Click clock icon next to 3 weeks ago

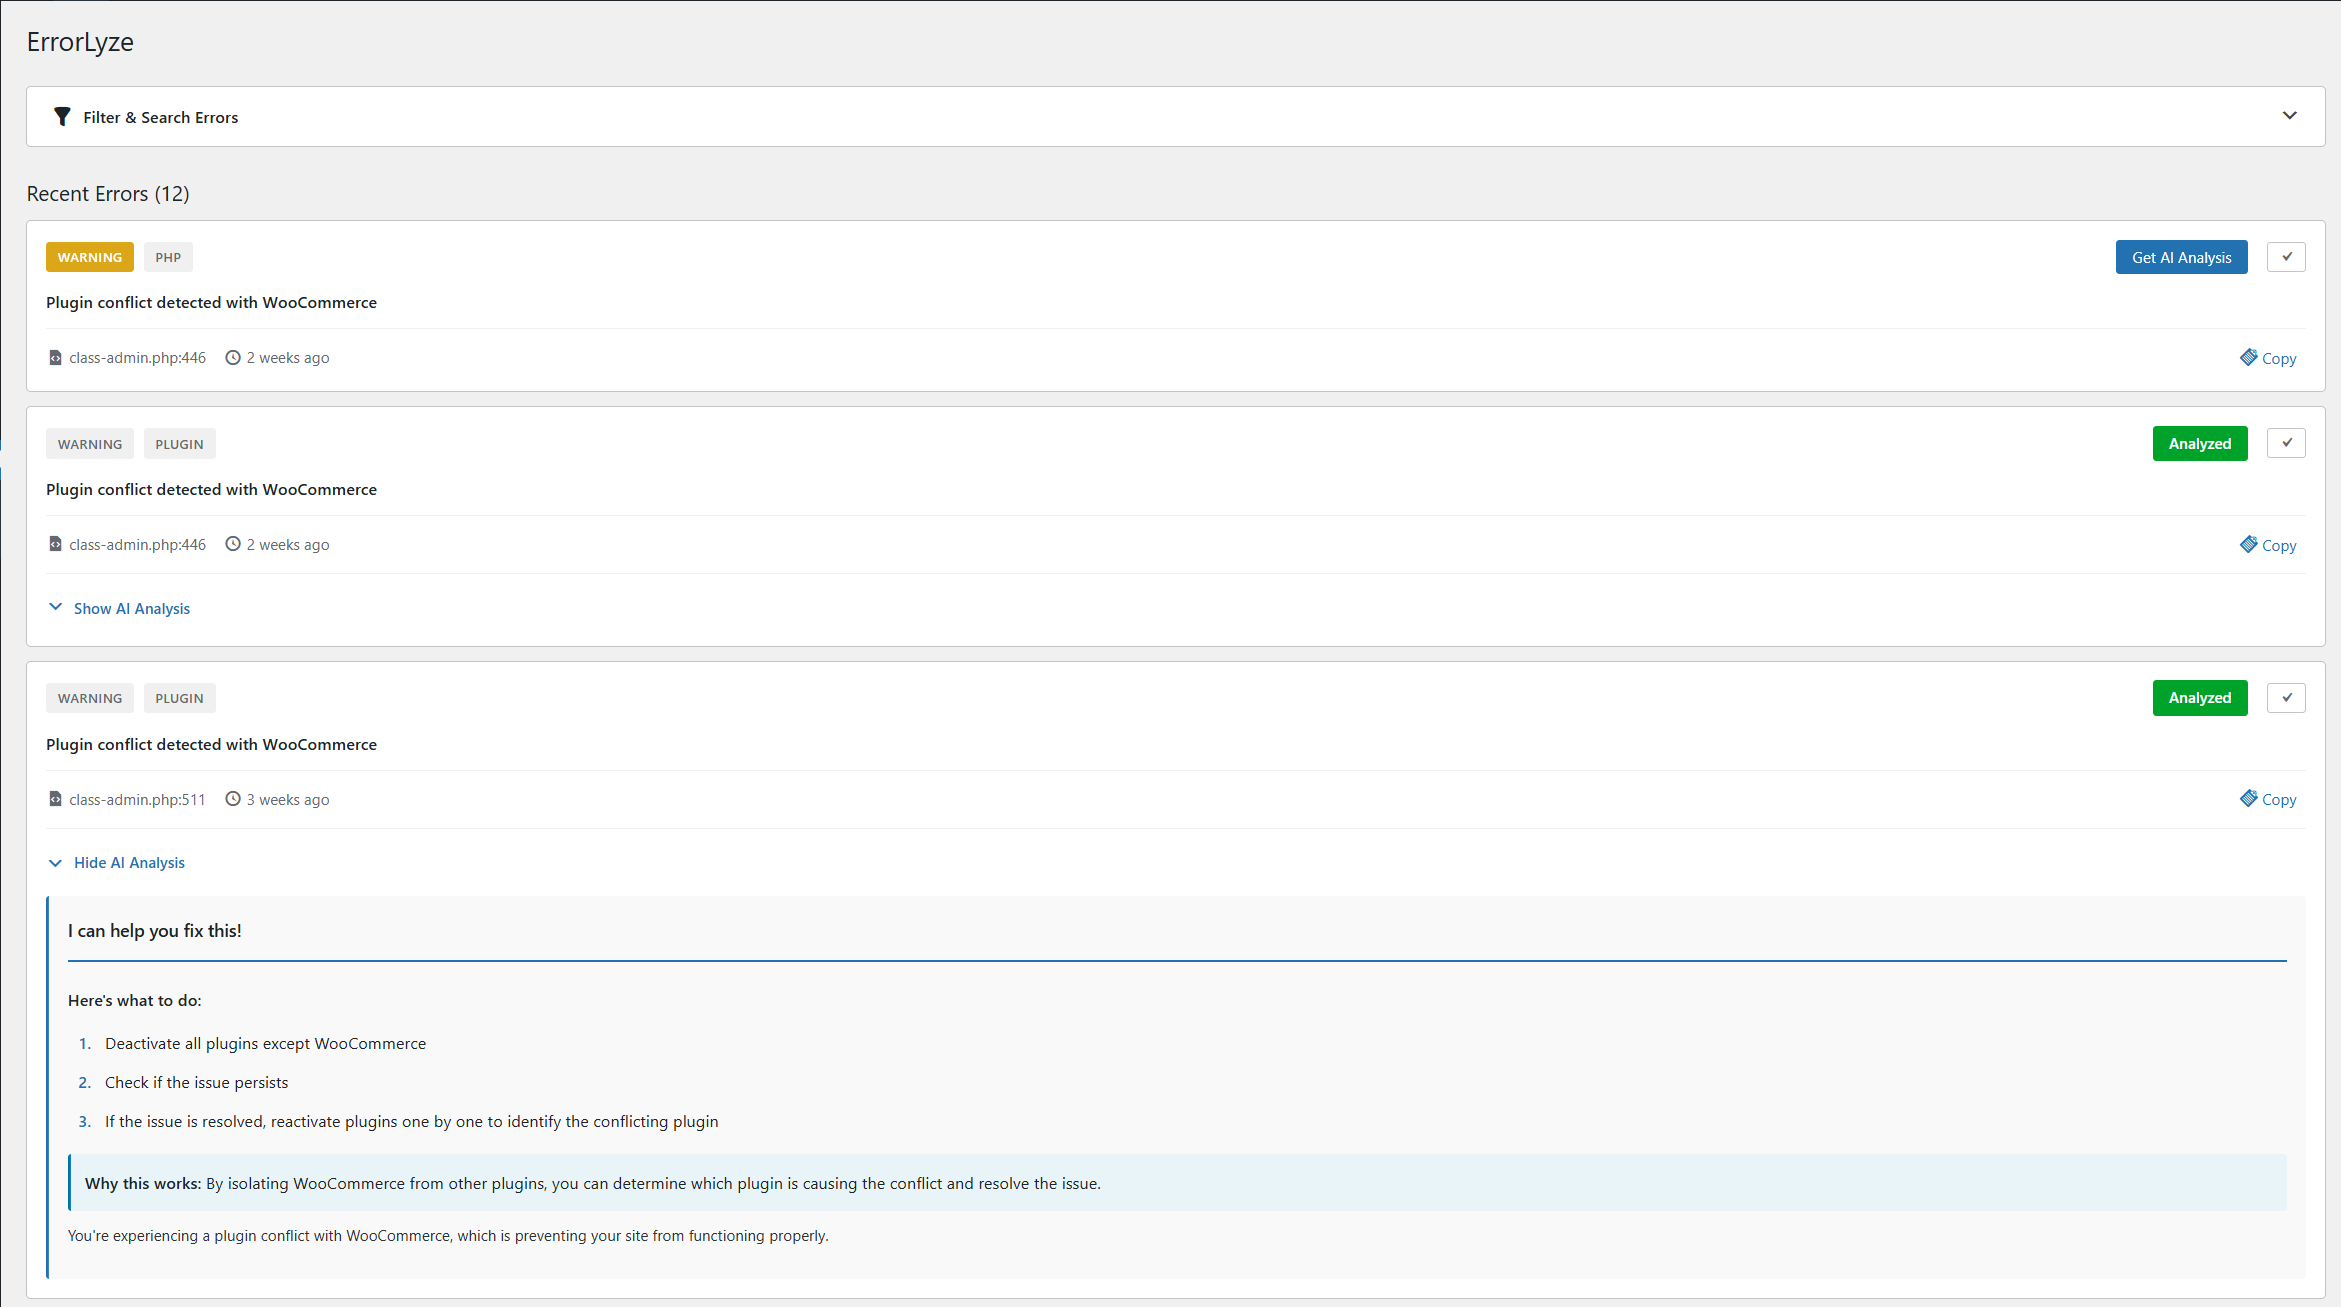tap(233, 800)
